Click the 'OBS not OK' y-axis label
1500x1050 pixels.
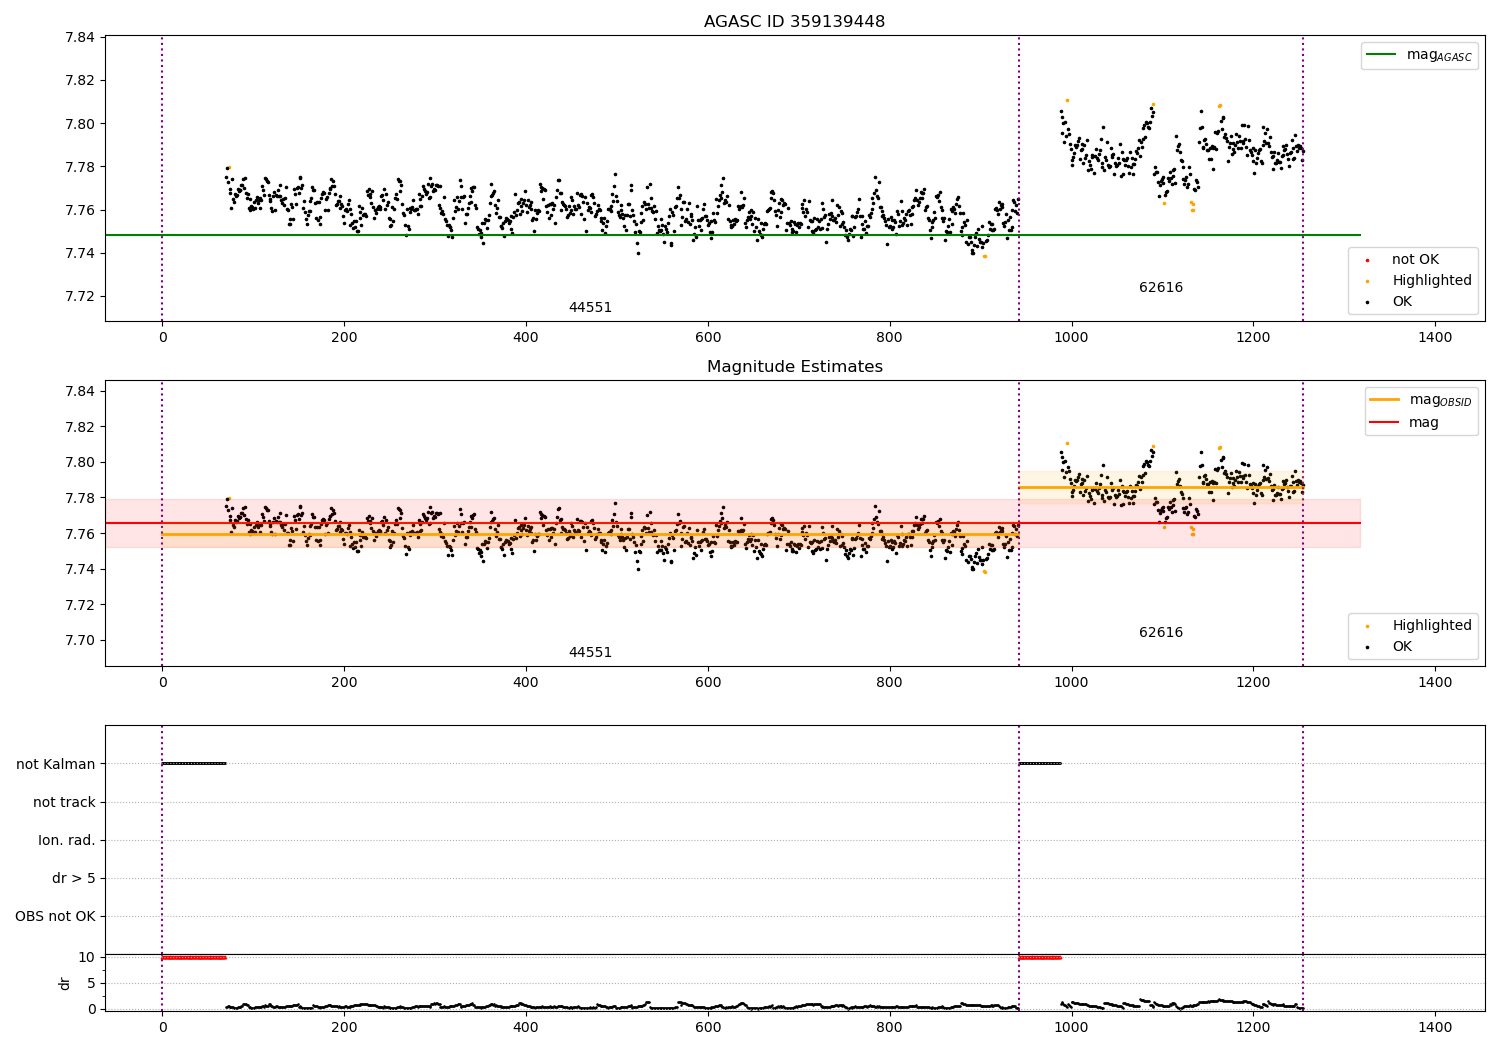pyautogui.click(x=56, y=916)
